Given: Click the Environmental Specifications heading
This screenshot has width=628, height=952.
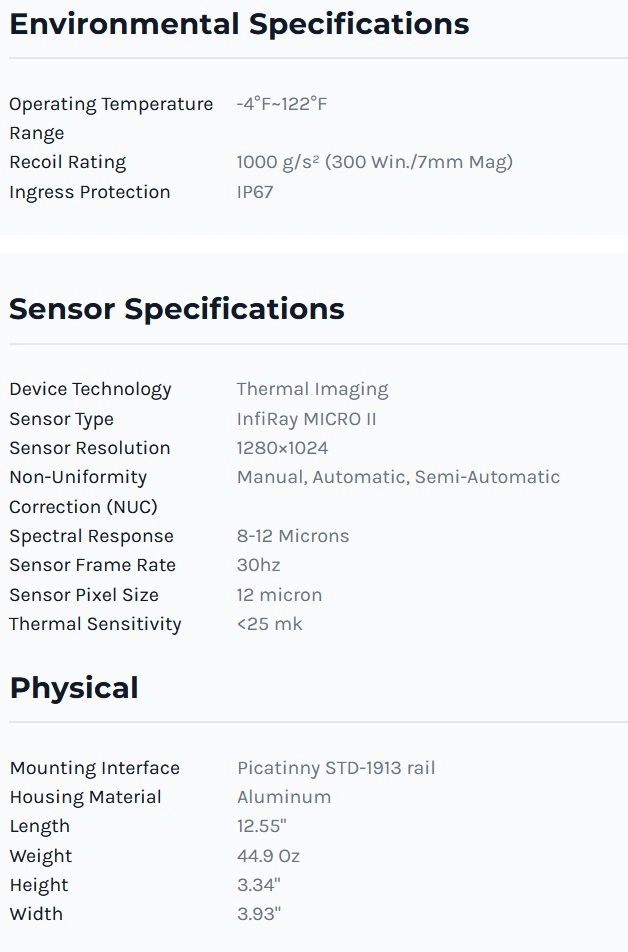Looking at the screenshot, I should pos(239,25).
